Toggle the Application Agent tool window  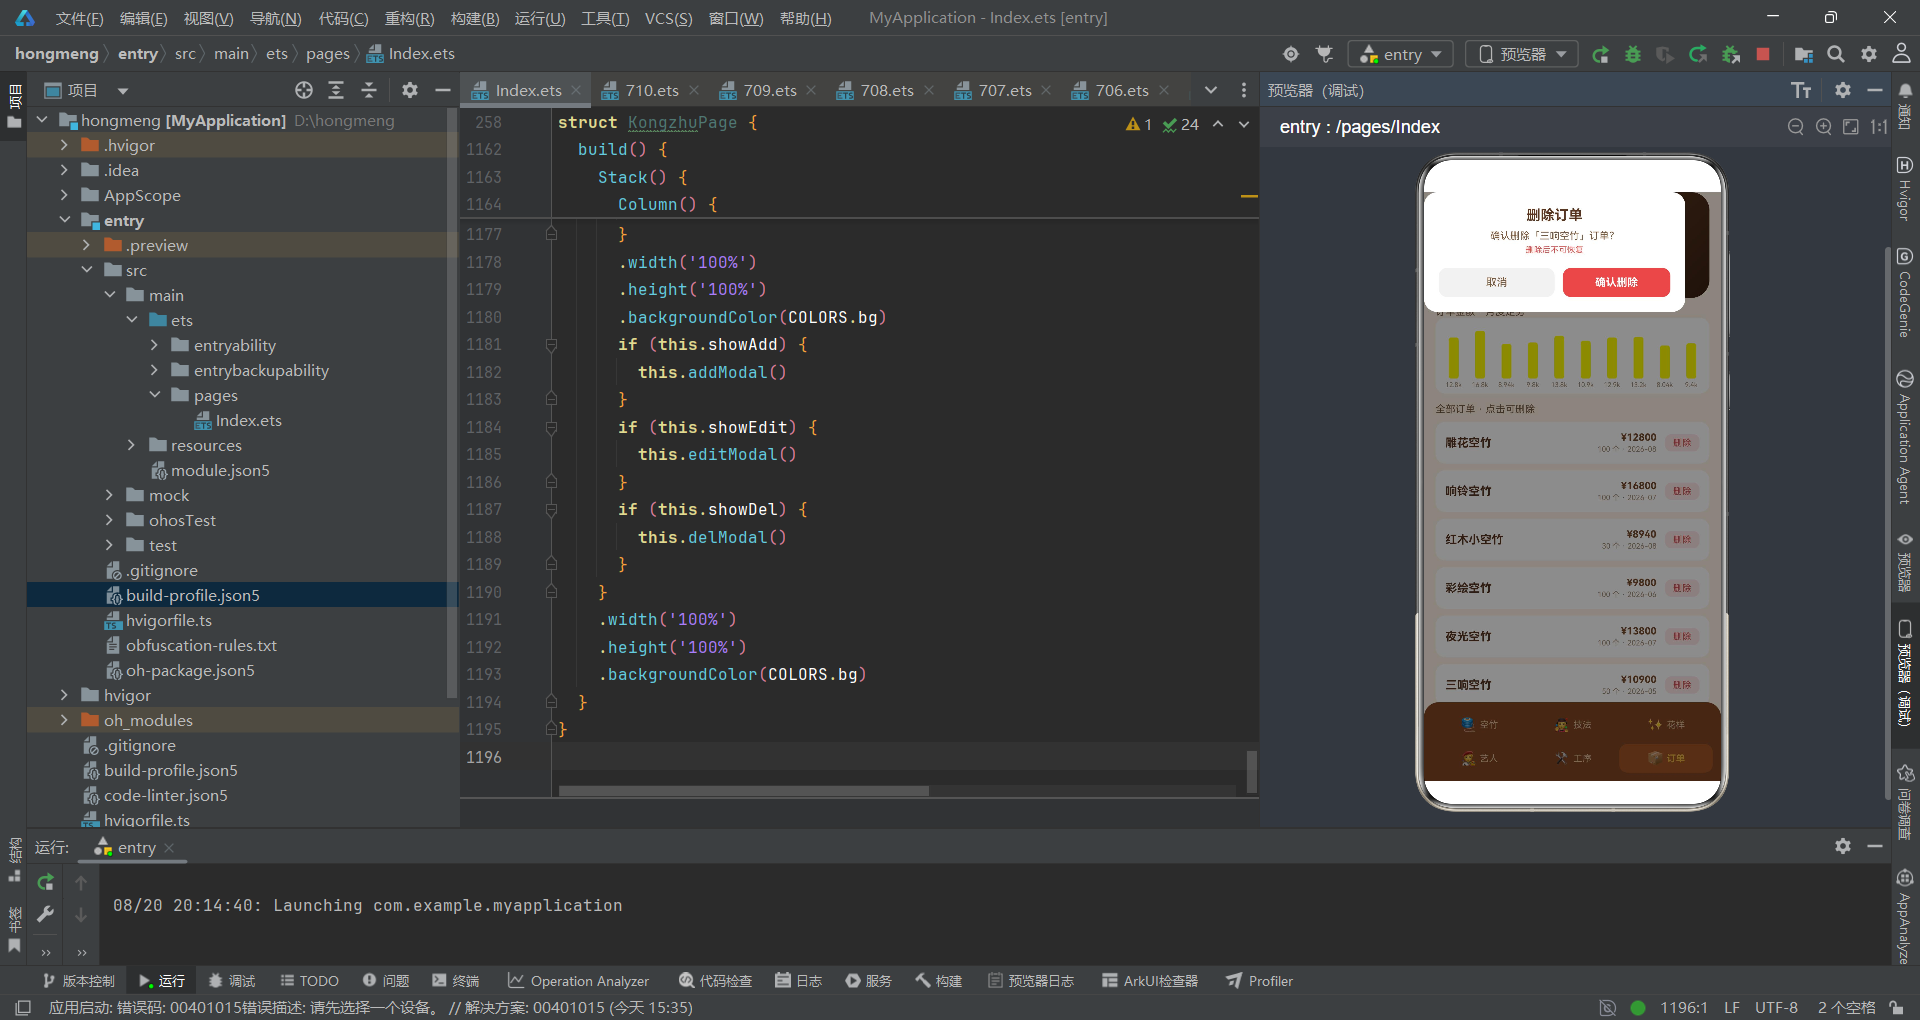(x=1905, y=437)
